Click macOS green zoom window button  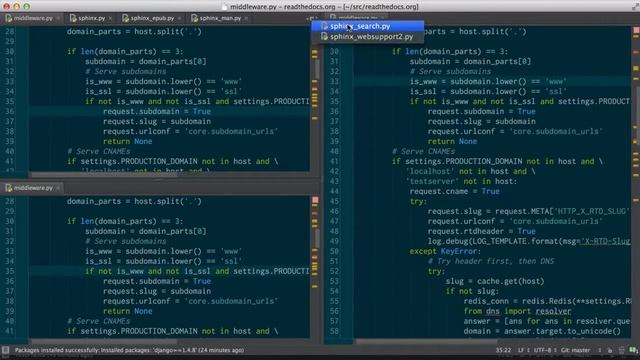point(27,7)
